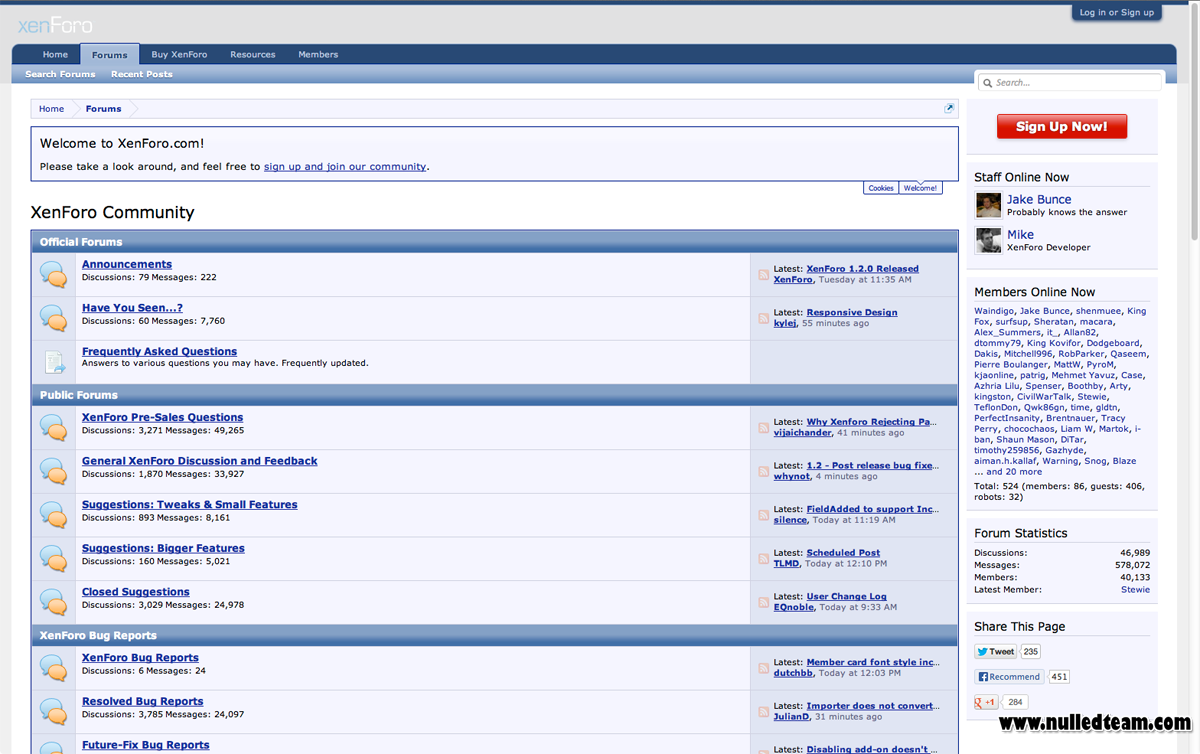This screenshot has height=754, width=1200.
Task: Open latest member Stewie's profile
Action: pyautogui.click(x=1135, y=590)
